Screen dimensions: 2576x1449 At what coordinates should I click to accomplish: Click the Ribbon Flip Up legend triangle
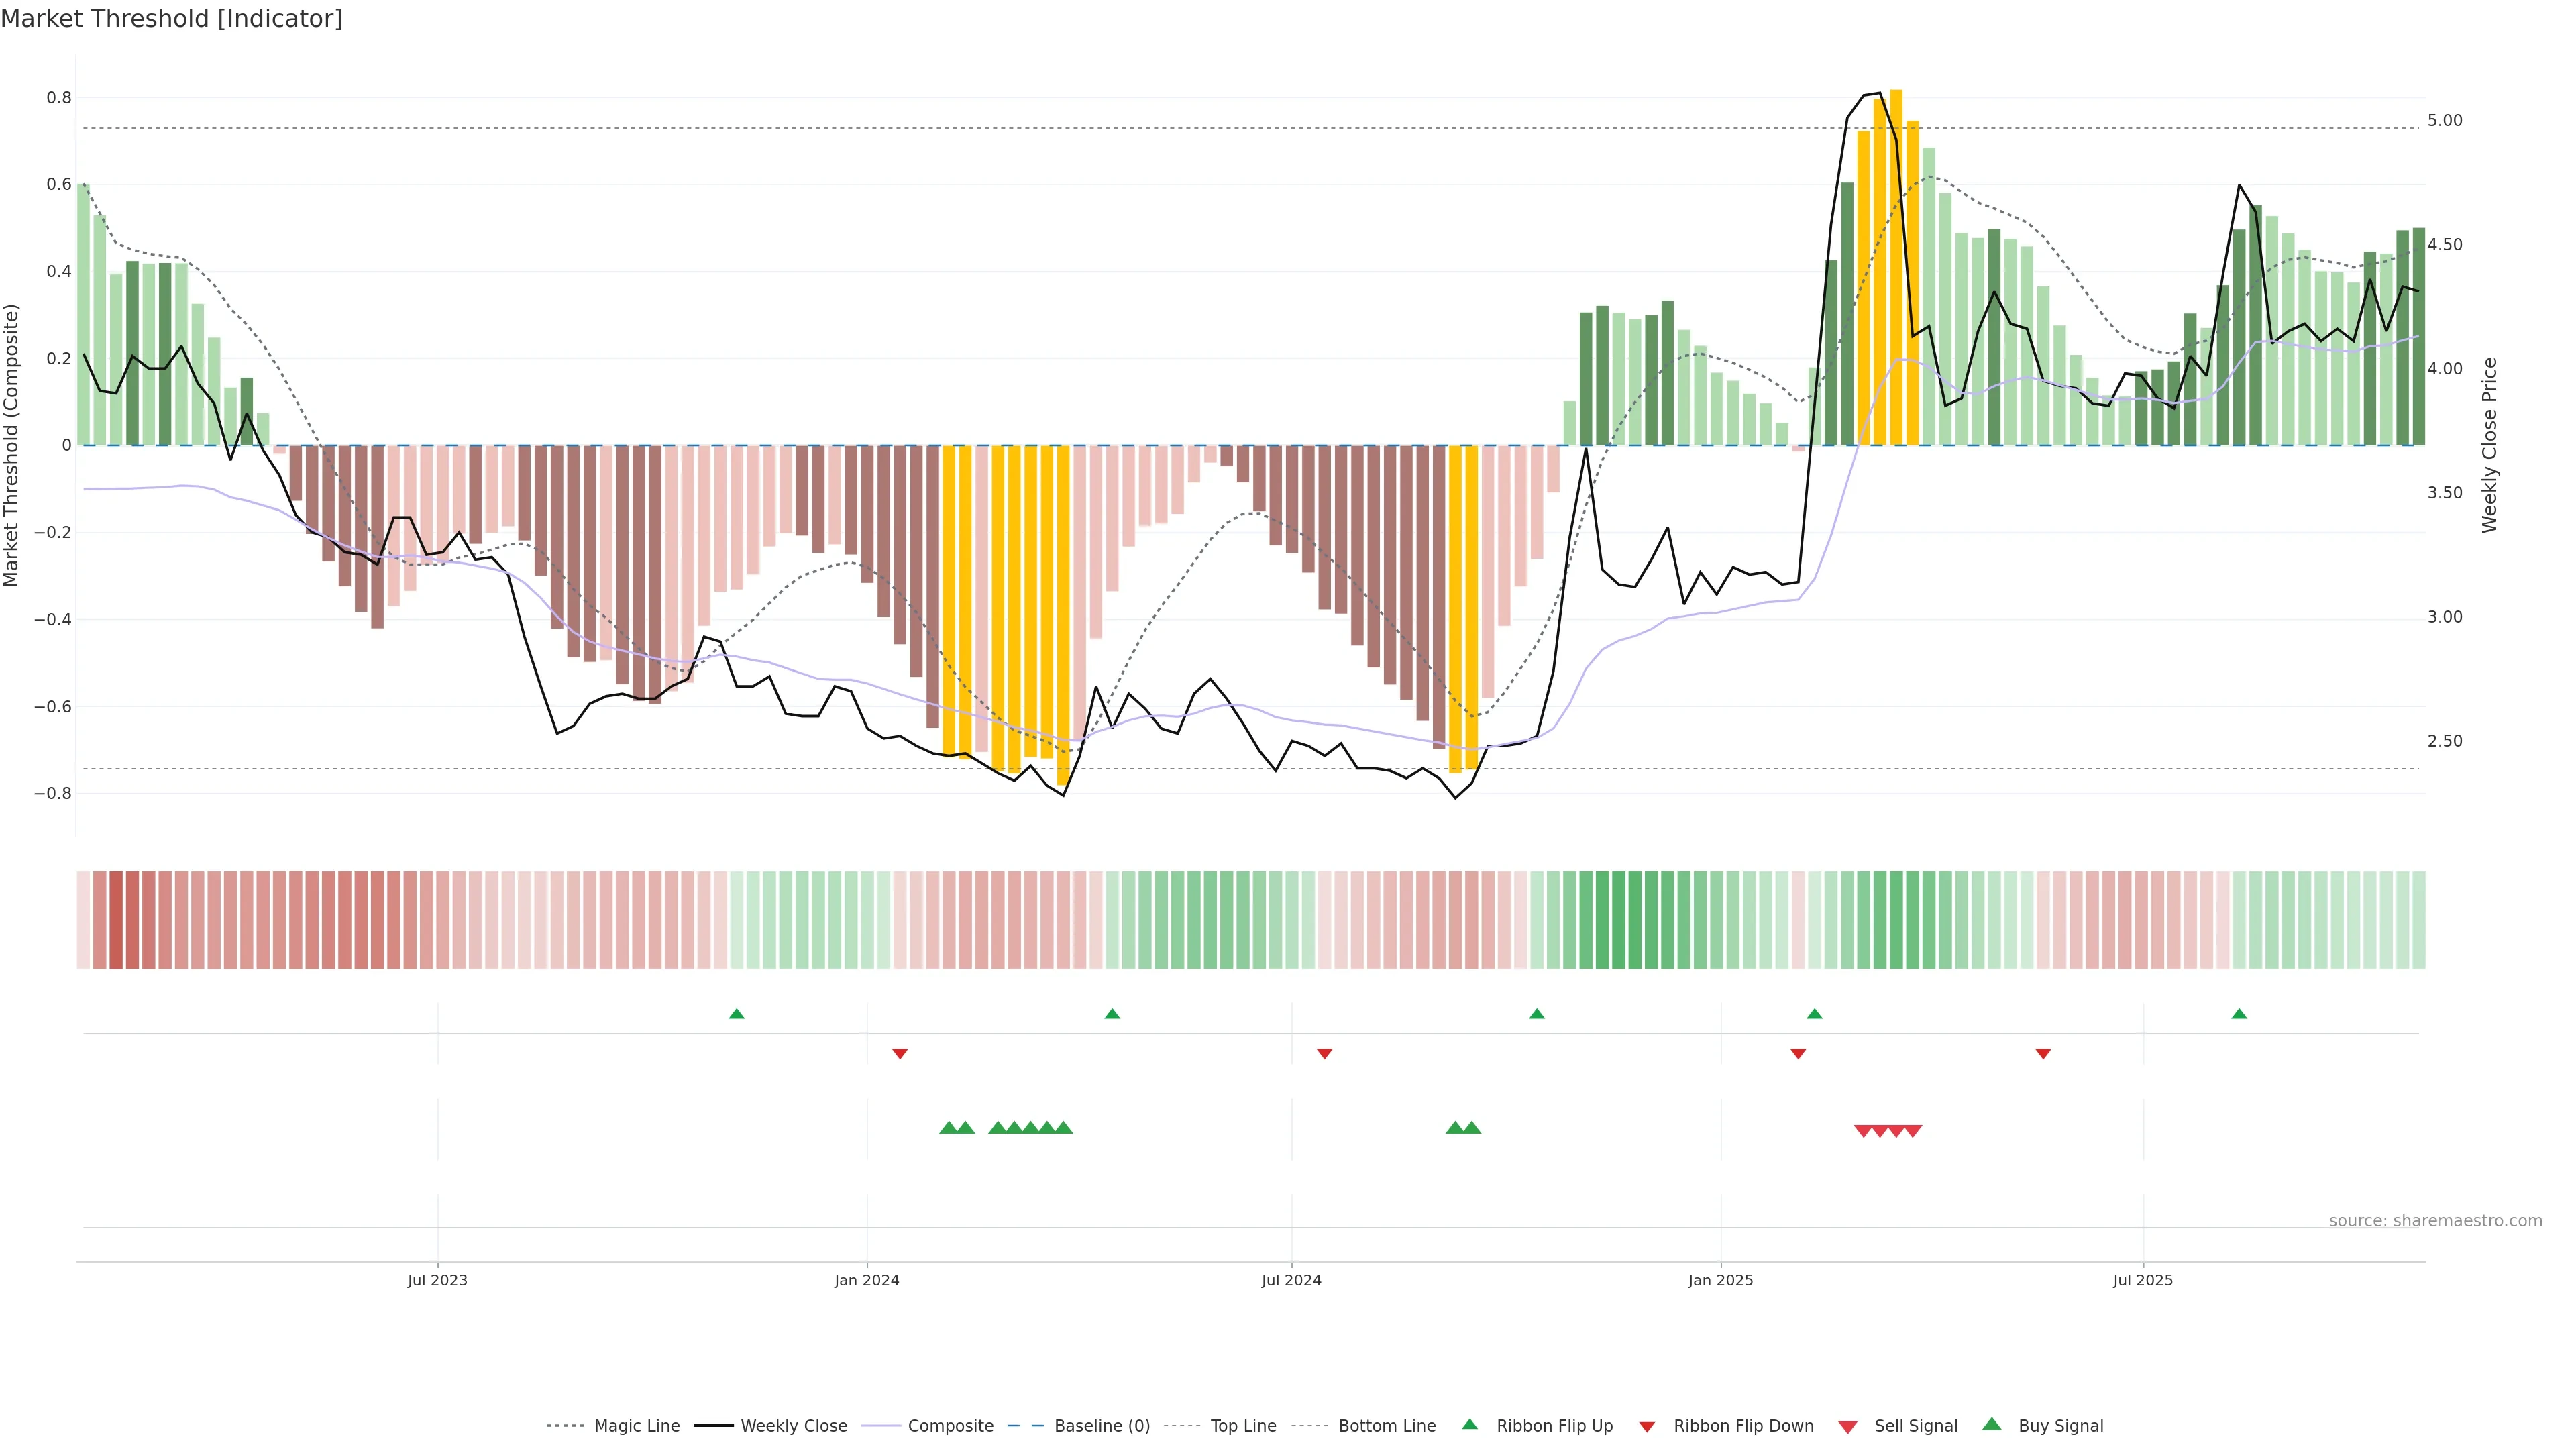click(1469, 1424)
